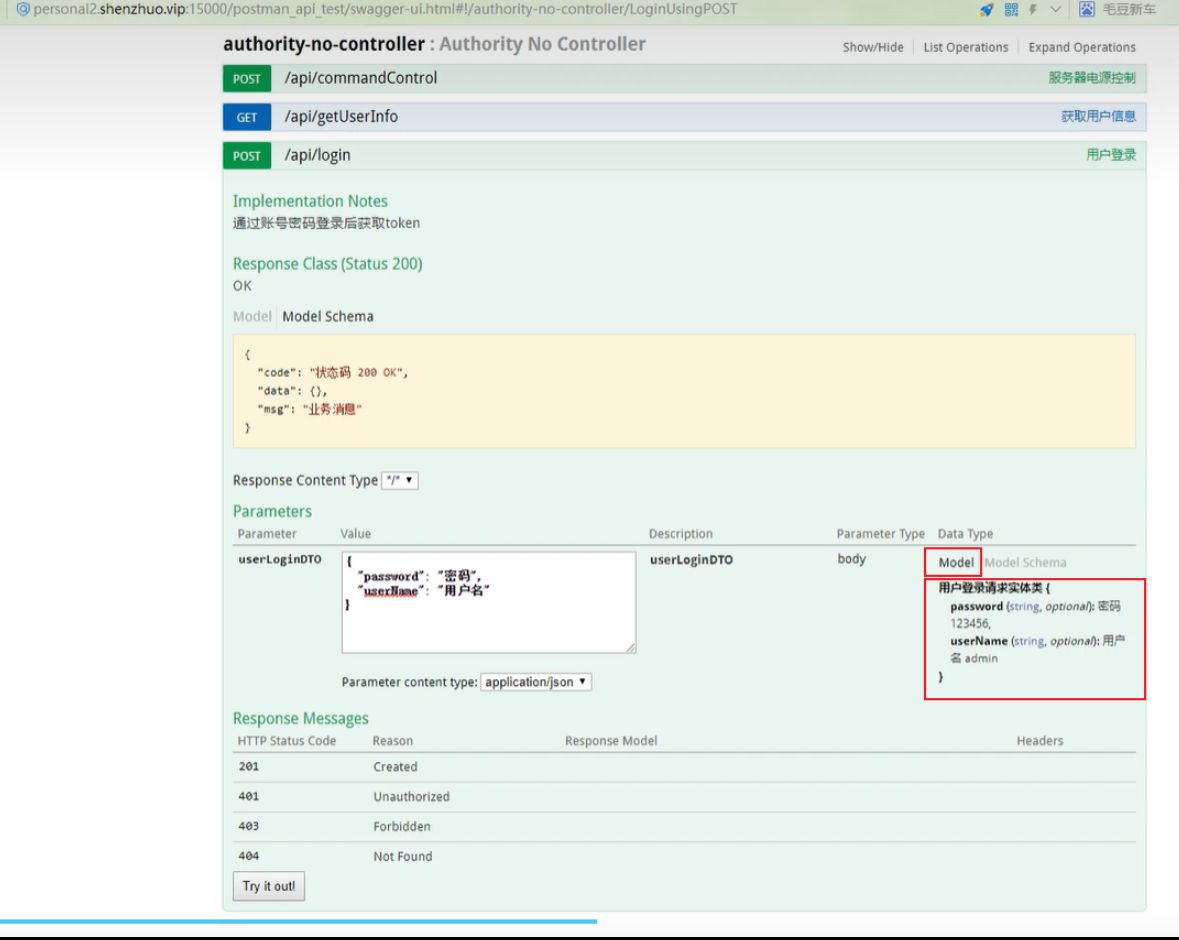Open the Response Content Type dropdown
Viewport: 1179px width, 940px height.
point(400,480)
